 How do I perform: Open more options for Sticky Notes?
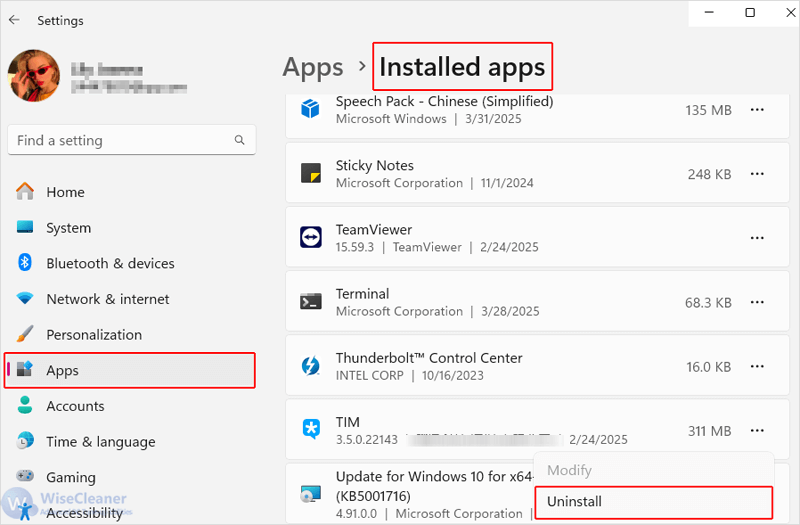757,174
